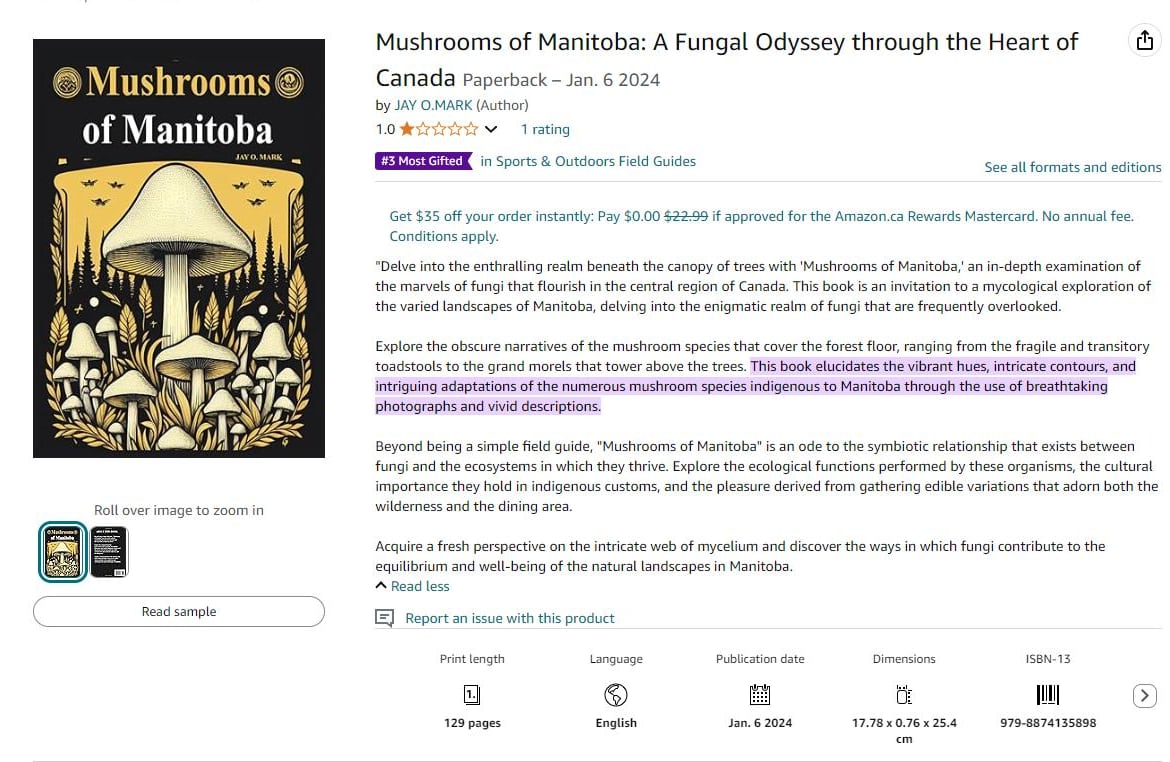Open the 1 rating link
Screen dimensions: 1170x762
(545, 129)
